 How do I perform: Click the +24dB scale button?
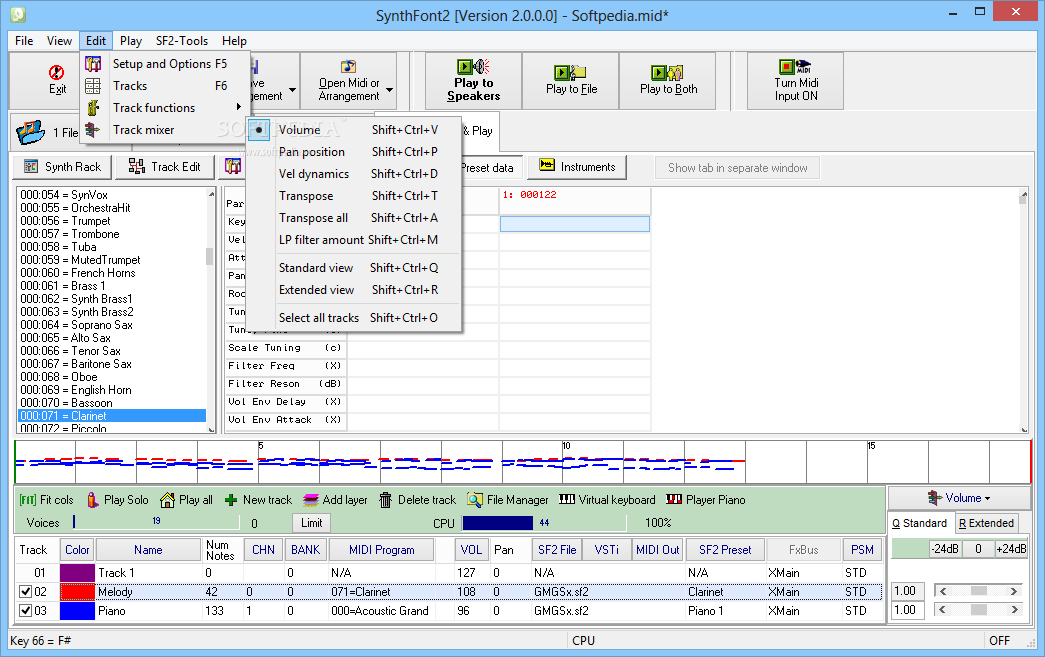[x=1011, y=548]
